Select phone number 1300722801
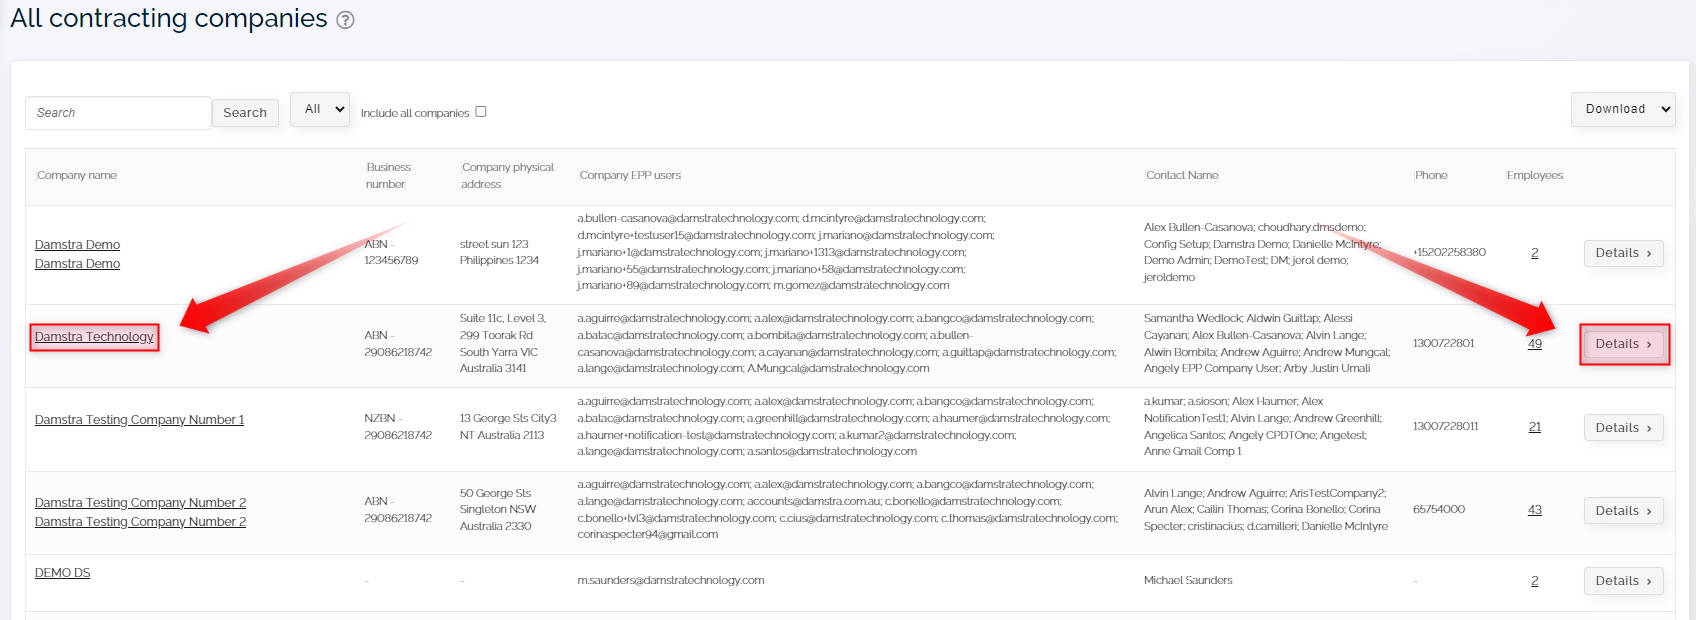This screenshot has height=620, width=1696. (x=1443, y=343)
